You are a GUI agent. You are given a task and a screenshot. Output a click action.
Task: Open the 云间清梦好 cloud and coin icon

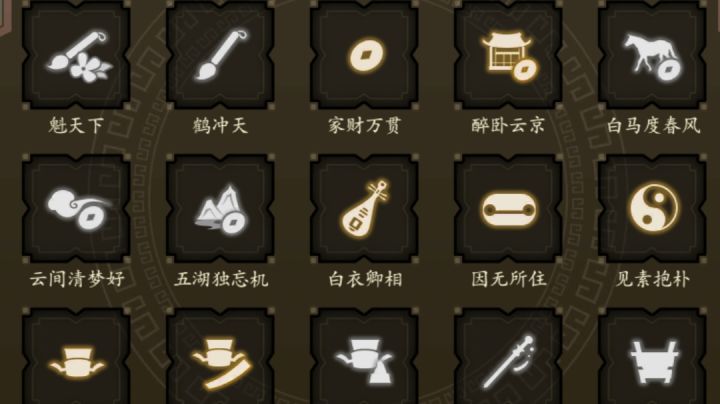(x=76, y=208)
